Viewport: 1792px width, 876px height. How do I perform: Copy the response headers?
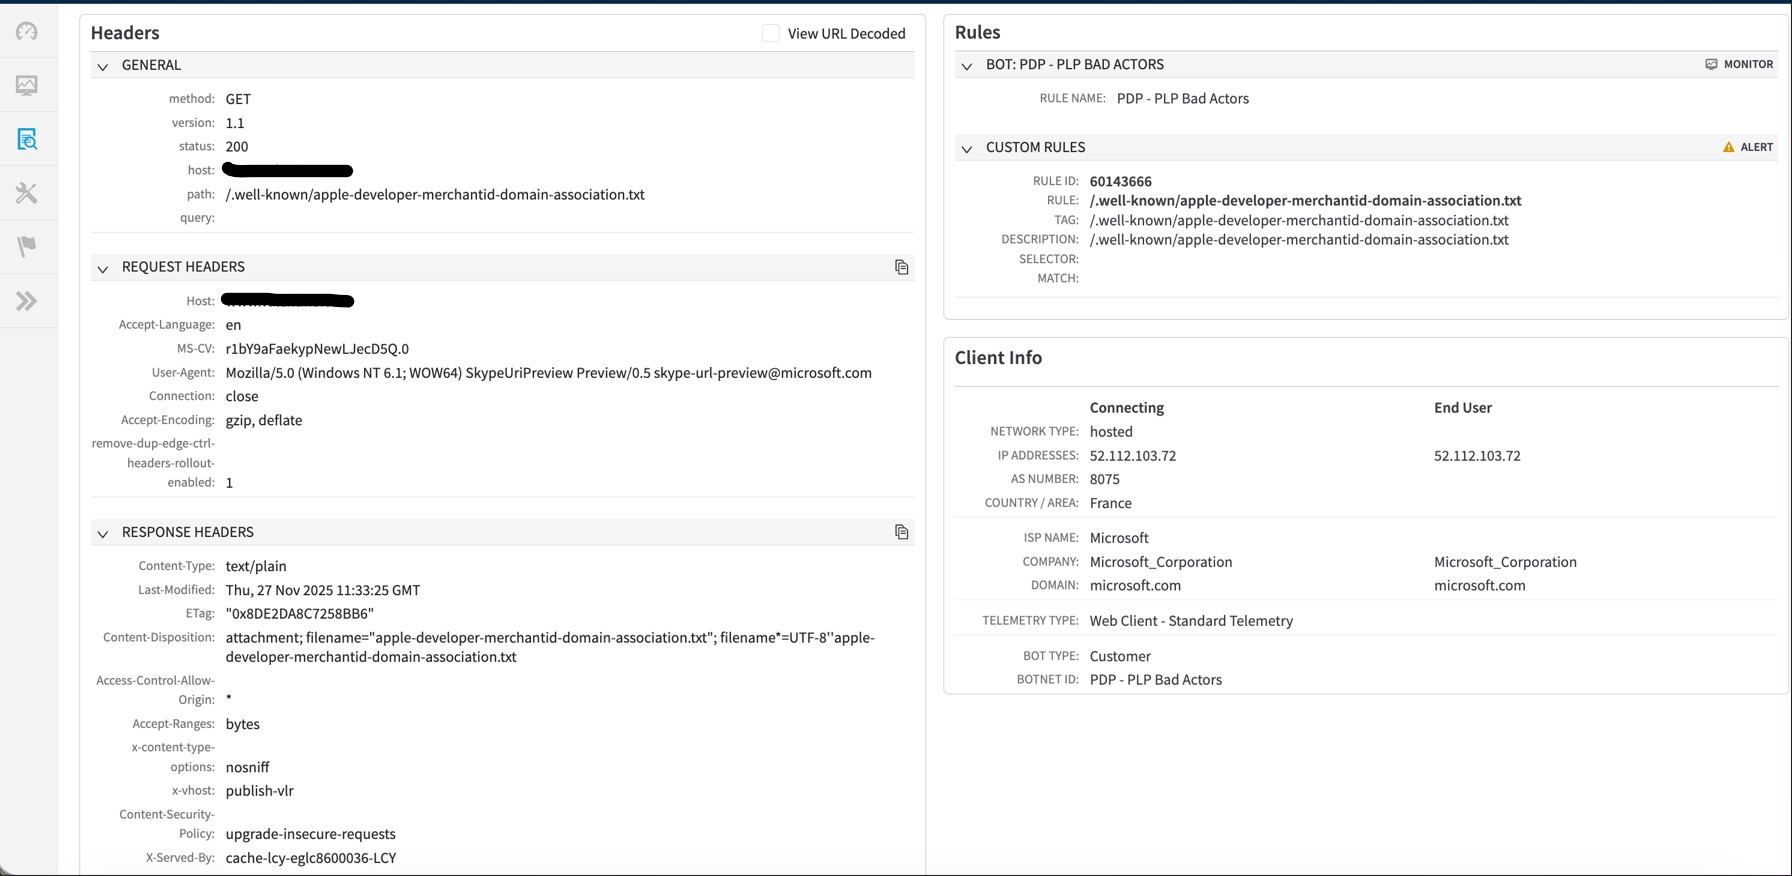pos(901,532)
